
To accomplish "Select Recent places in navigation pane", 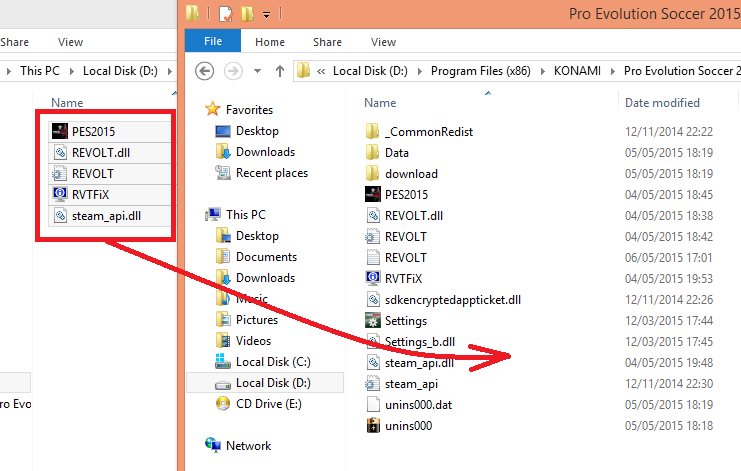I will click(x=261, y=173).
